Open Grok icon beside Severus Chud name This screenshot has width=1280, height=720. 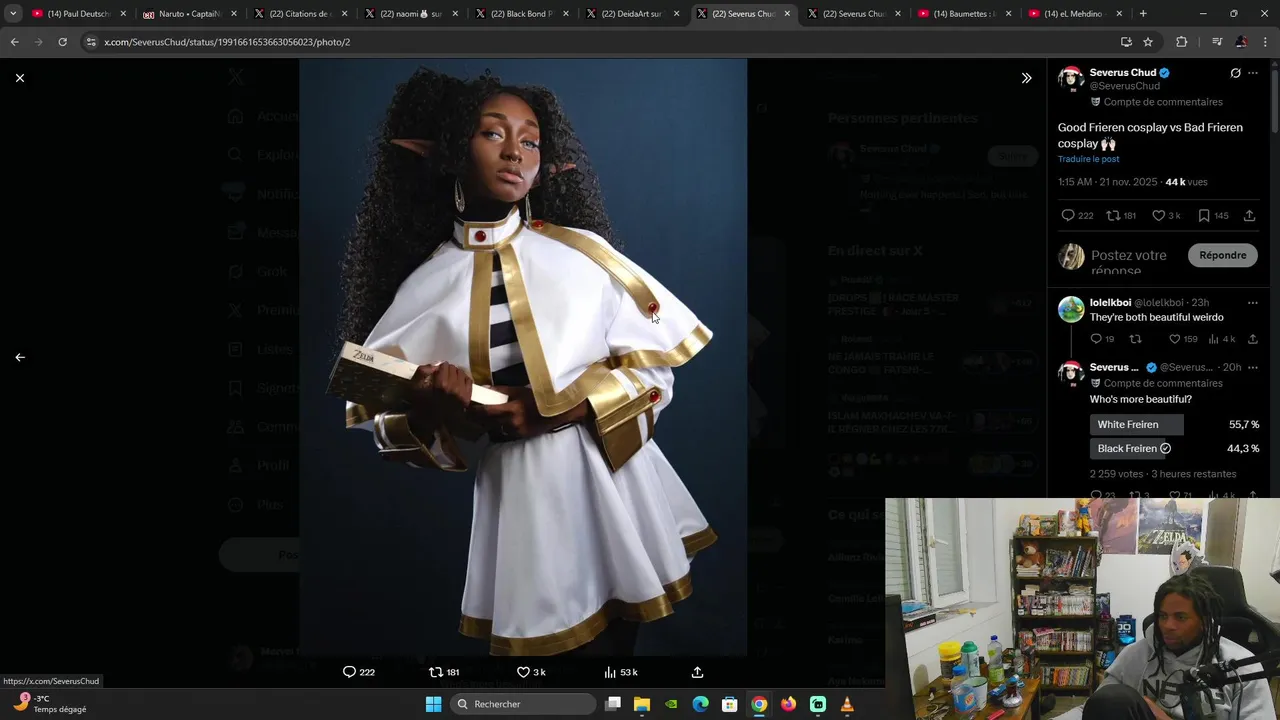(1235, 73)
